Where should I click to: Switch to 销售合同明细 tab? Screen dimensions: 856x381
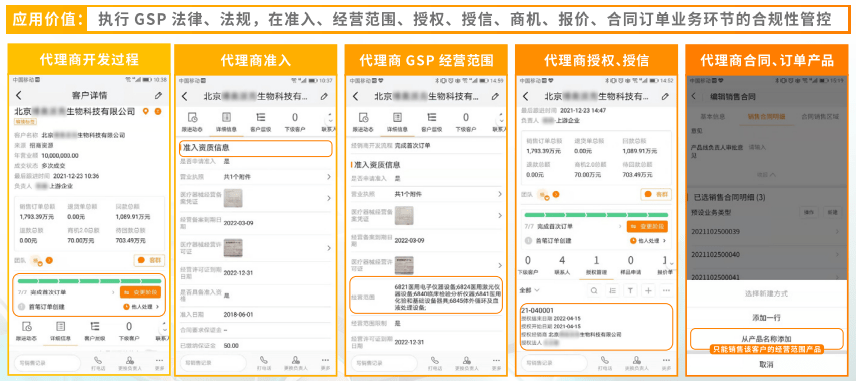coord(766,116)
